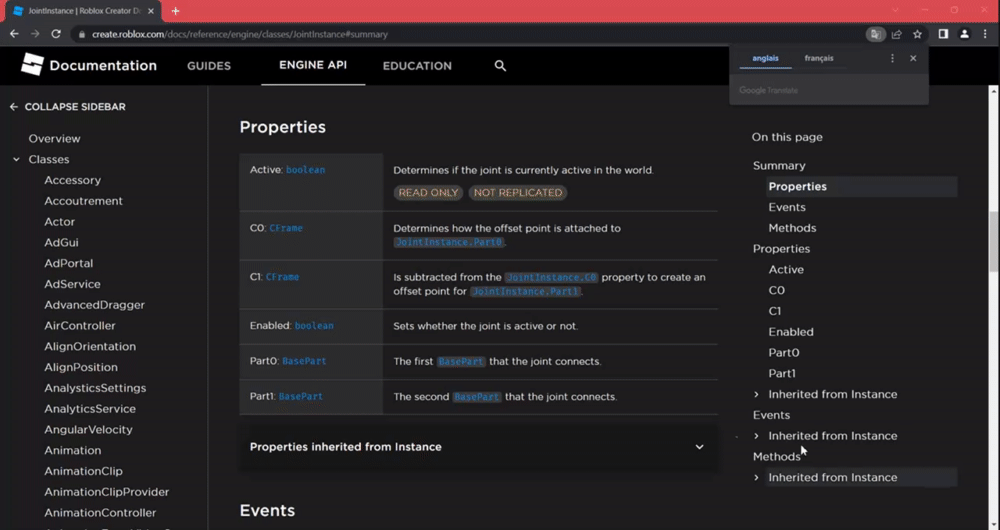Open the Chrome three-dot menu
Screen dimensions: 1000x530
pyautogui.click(x=985, y=34)
